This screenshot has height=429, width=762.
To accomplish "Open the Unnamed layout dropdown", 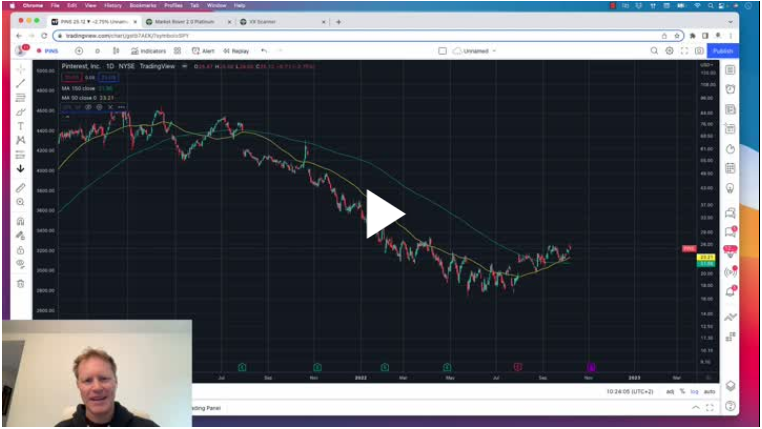I will [x=475, y=51].
